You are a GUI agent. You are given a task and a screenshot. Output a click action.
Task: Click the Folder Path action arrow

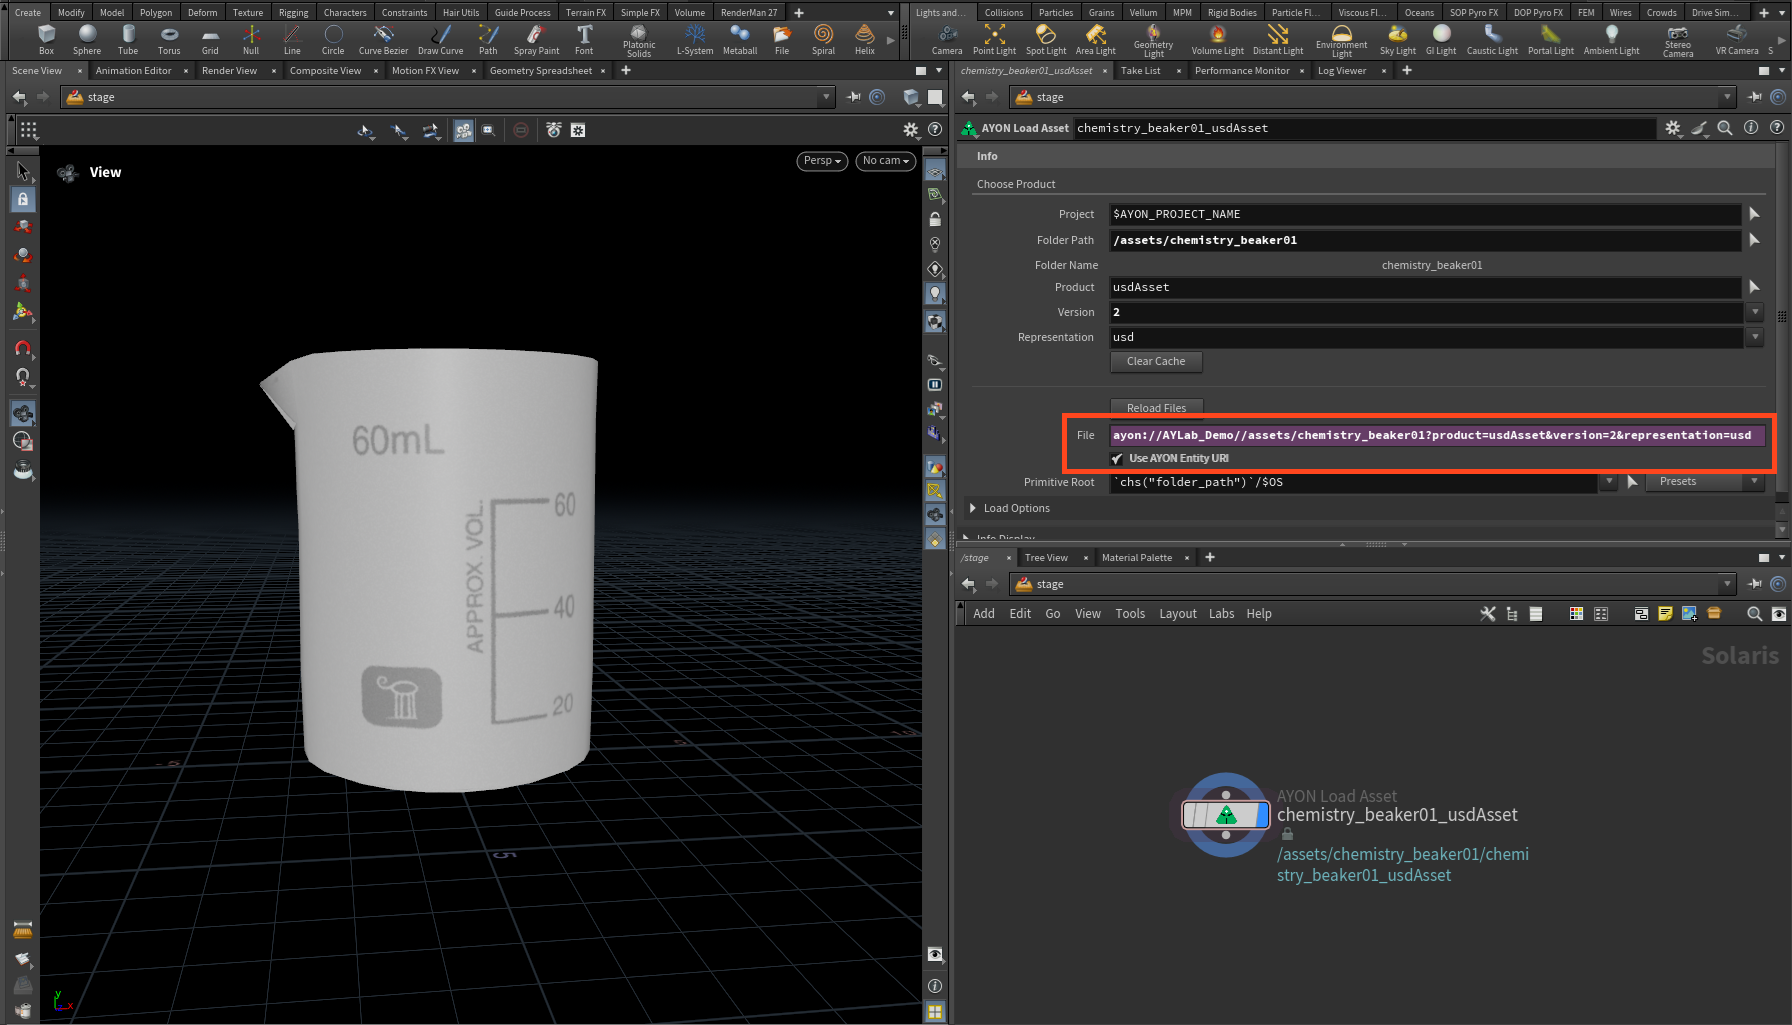coord(1754,240)
